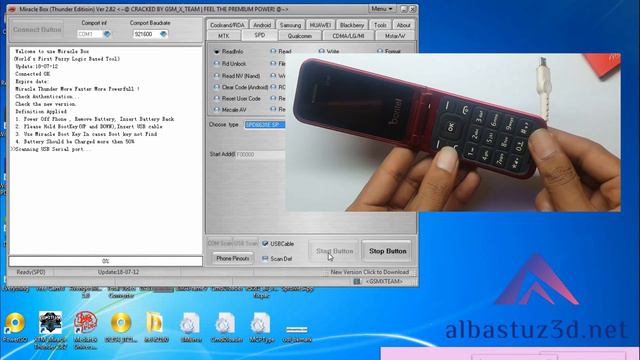Click 'Scanning USB Serial port...' log line

pyautogui.click(x=51, y=149)
